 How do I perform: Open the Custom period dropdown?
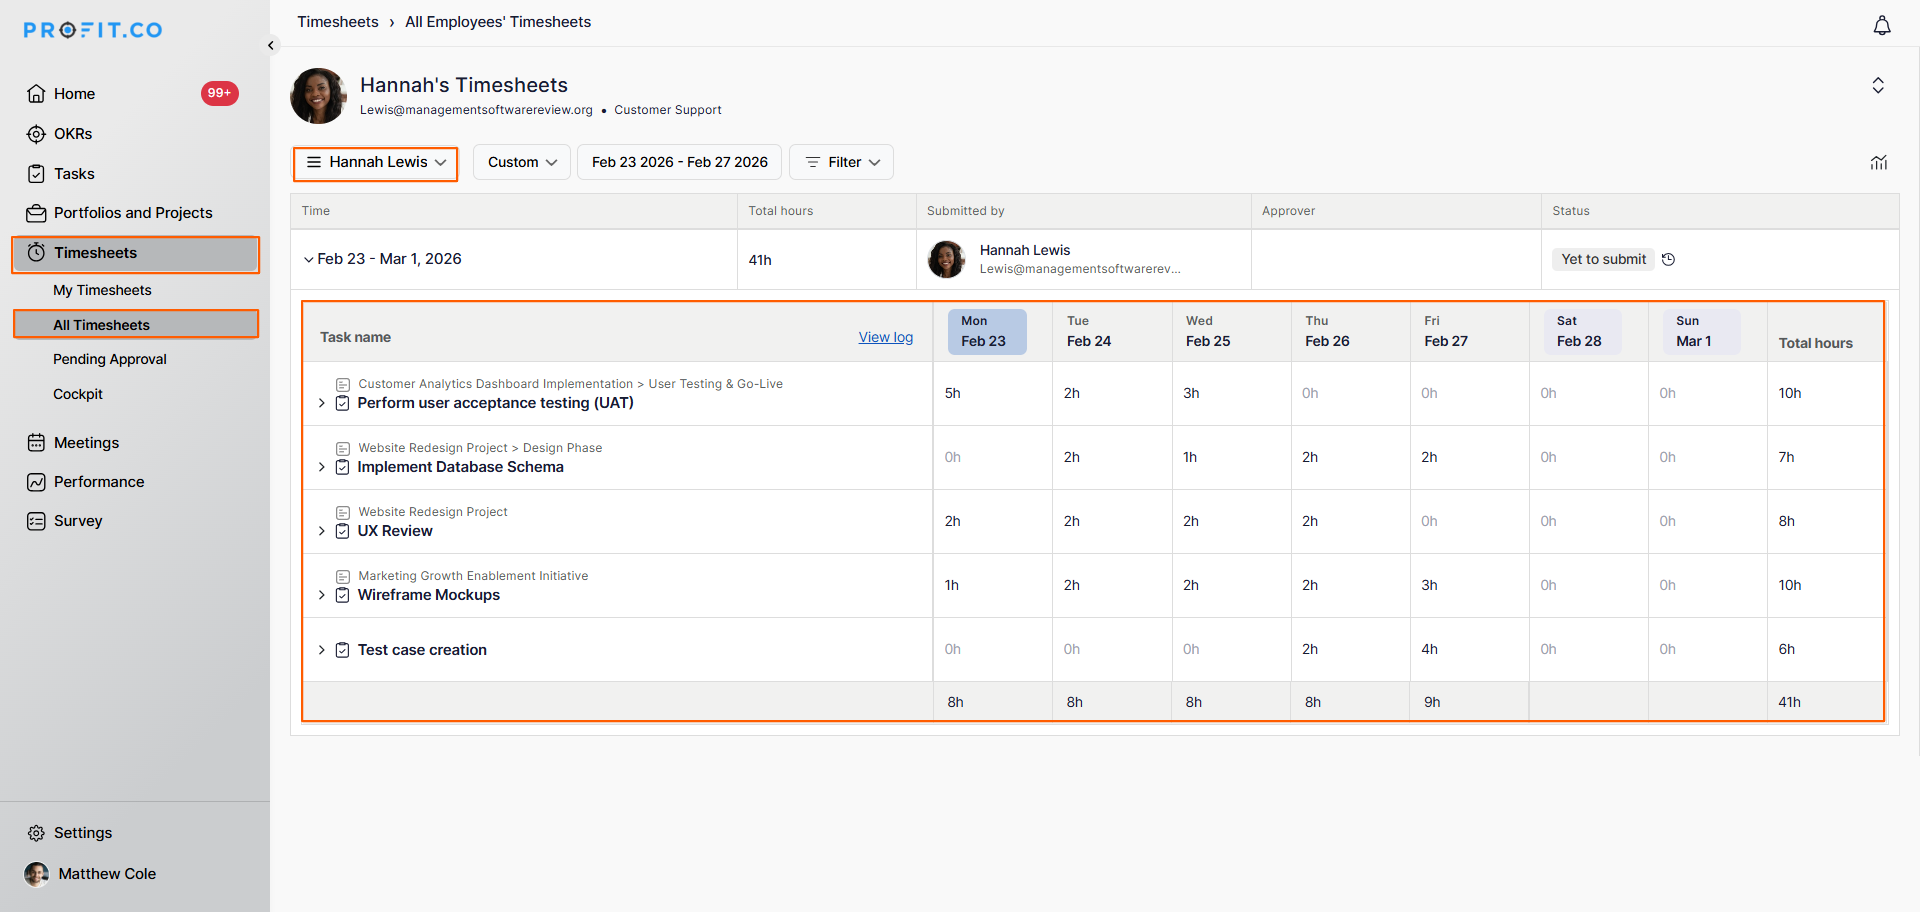coord(521,163)
